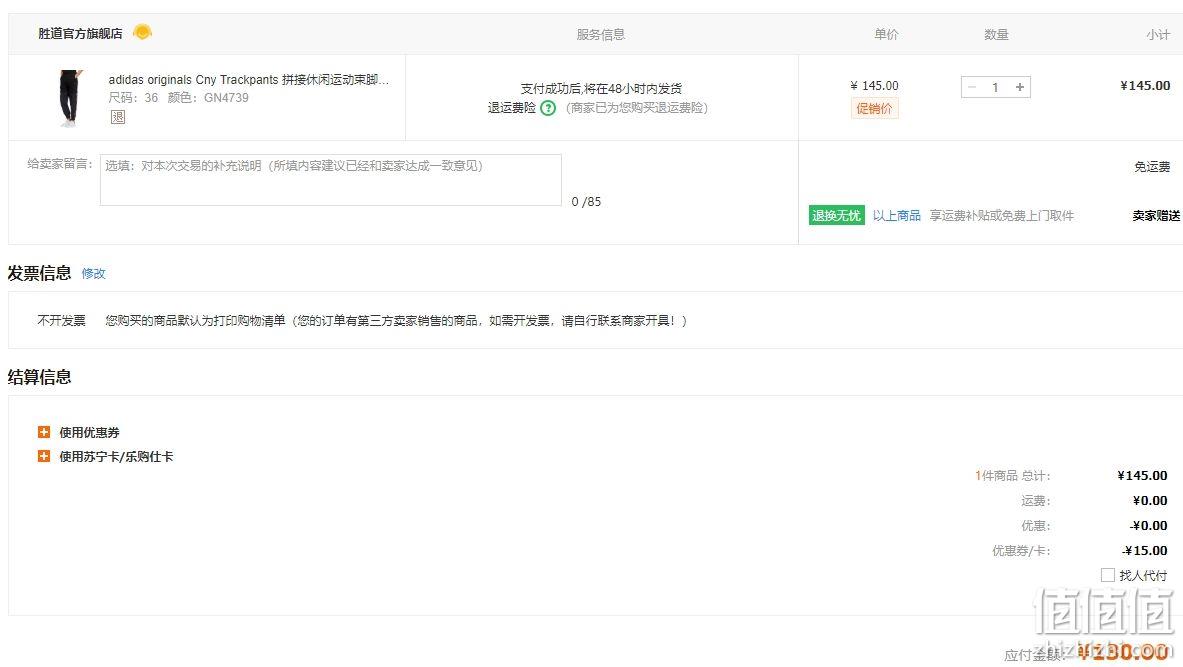
Task: Open the adidas originals Cny Trackpants title link
Action: click(249, 79)
